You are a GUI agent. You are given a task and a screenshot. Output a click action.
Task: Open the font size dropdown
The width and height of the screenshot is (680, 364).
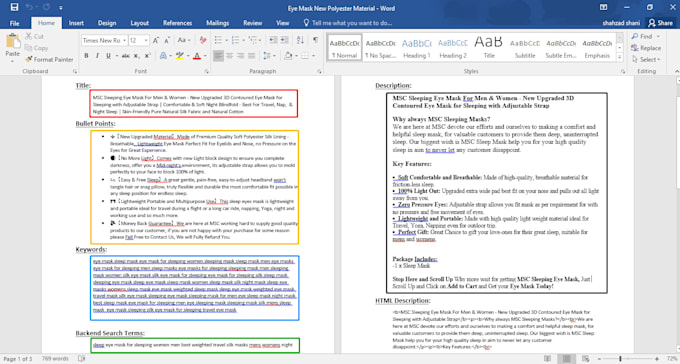[x=146, y=40]
